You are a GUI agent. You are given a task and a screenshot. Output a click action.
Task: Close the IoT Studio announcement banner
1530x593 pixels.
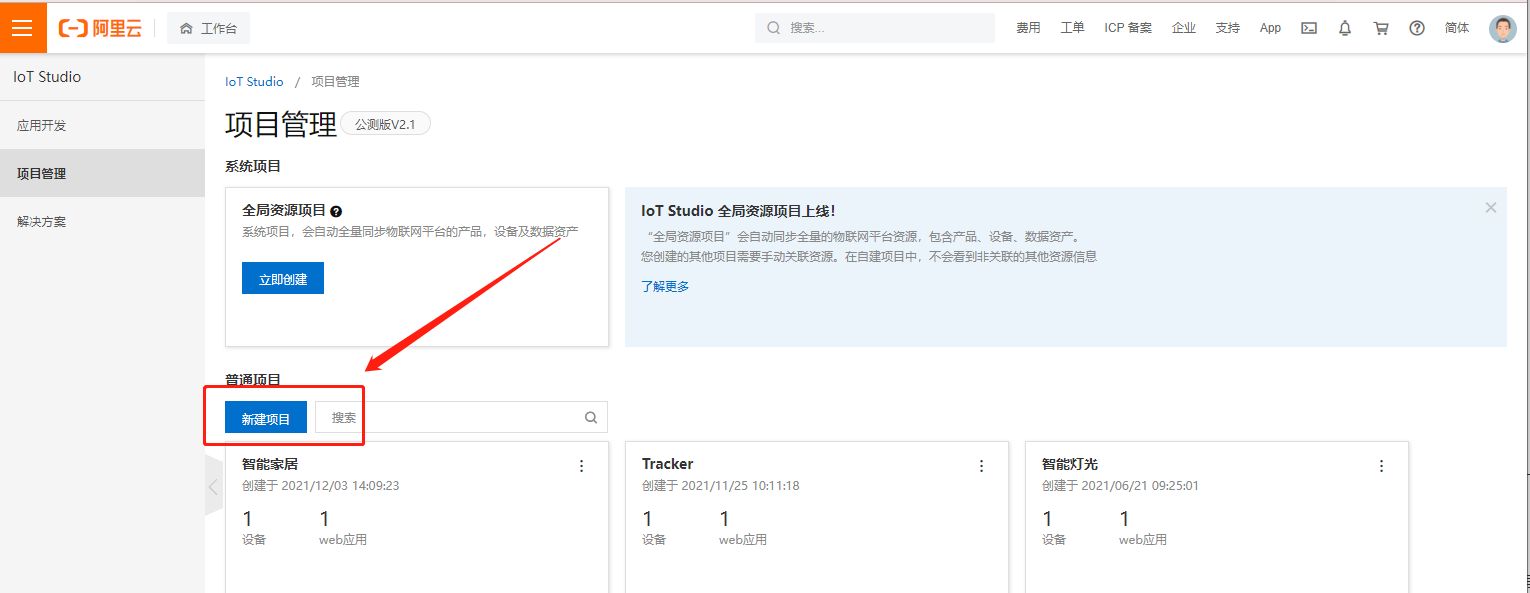coord(1491,208)
